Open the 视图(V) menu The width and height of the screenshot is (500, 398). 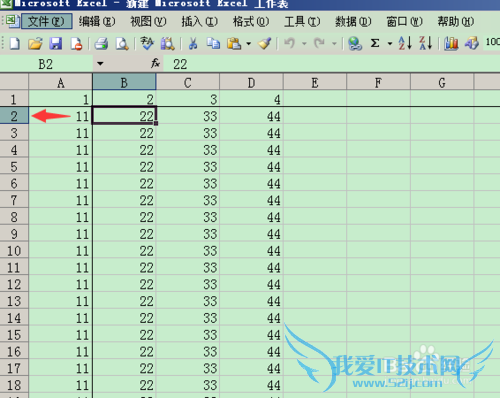[x=148, y=22]
